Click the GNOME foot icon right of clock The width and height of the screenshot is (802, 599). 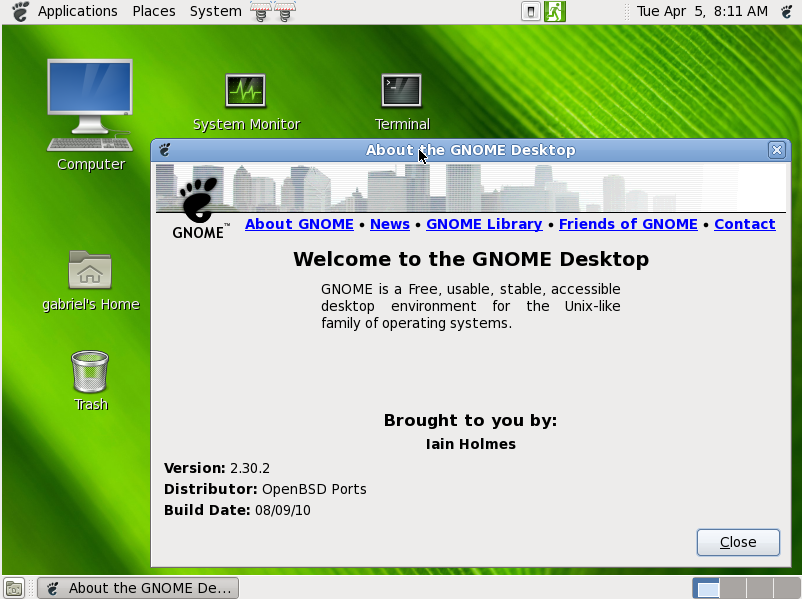pyautogui.click(x=787, y=11)
